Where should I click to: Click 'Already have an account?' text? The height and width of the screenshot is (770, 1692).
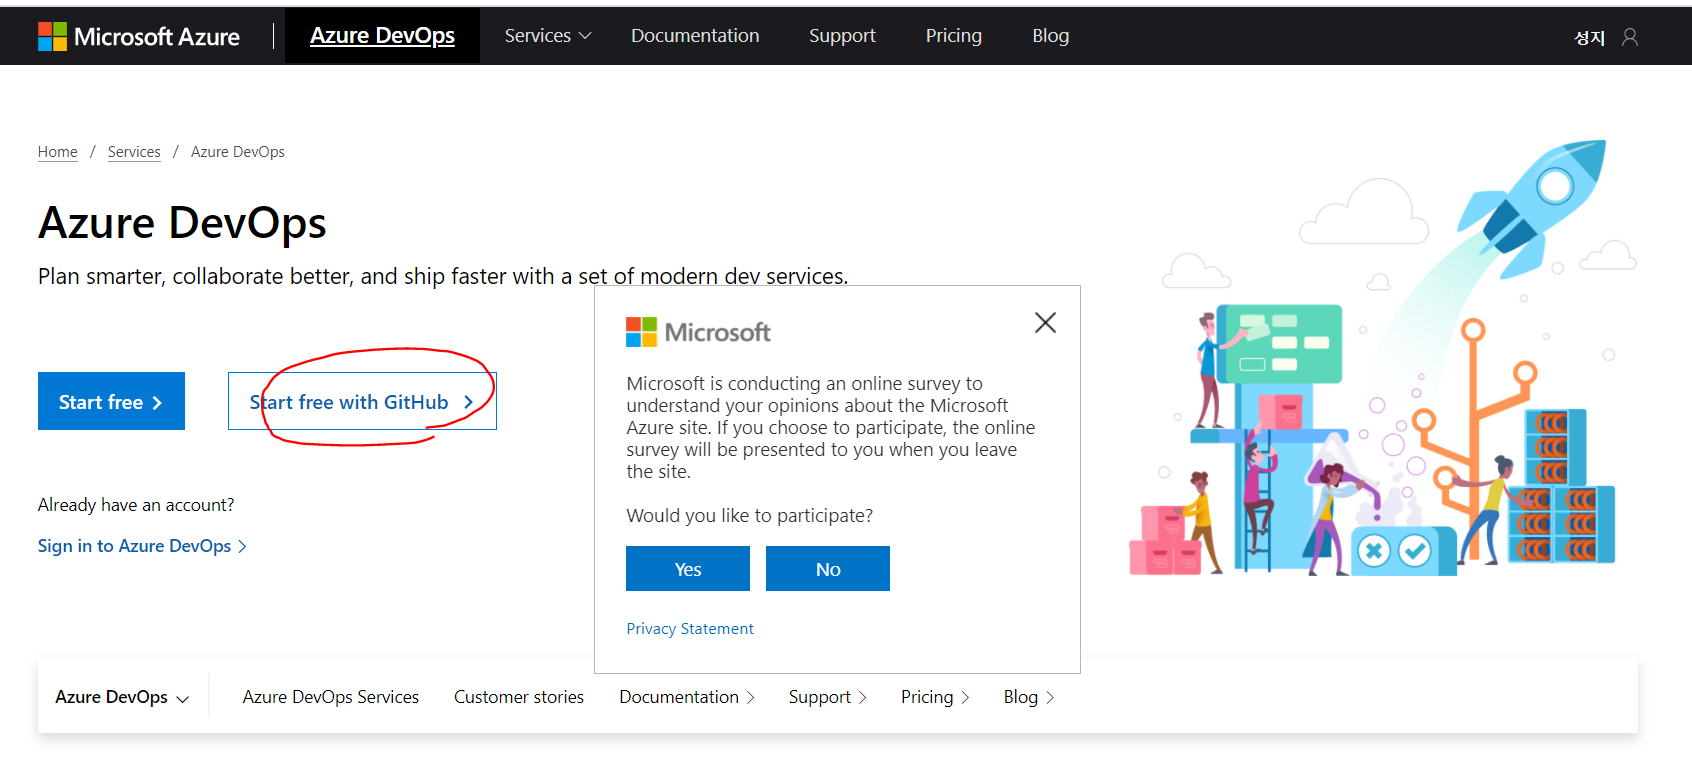tap(136, 505)
